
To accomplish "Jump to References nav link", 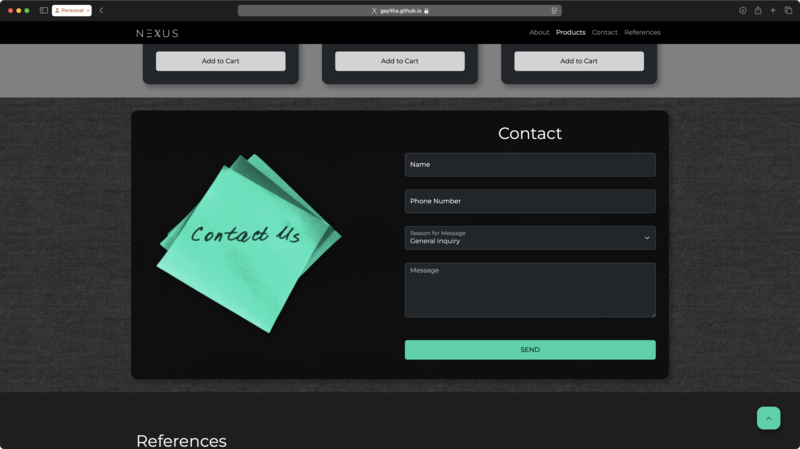I will [x=642, y=33].
